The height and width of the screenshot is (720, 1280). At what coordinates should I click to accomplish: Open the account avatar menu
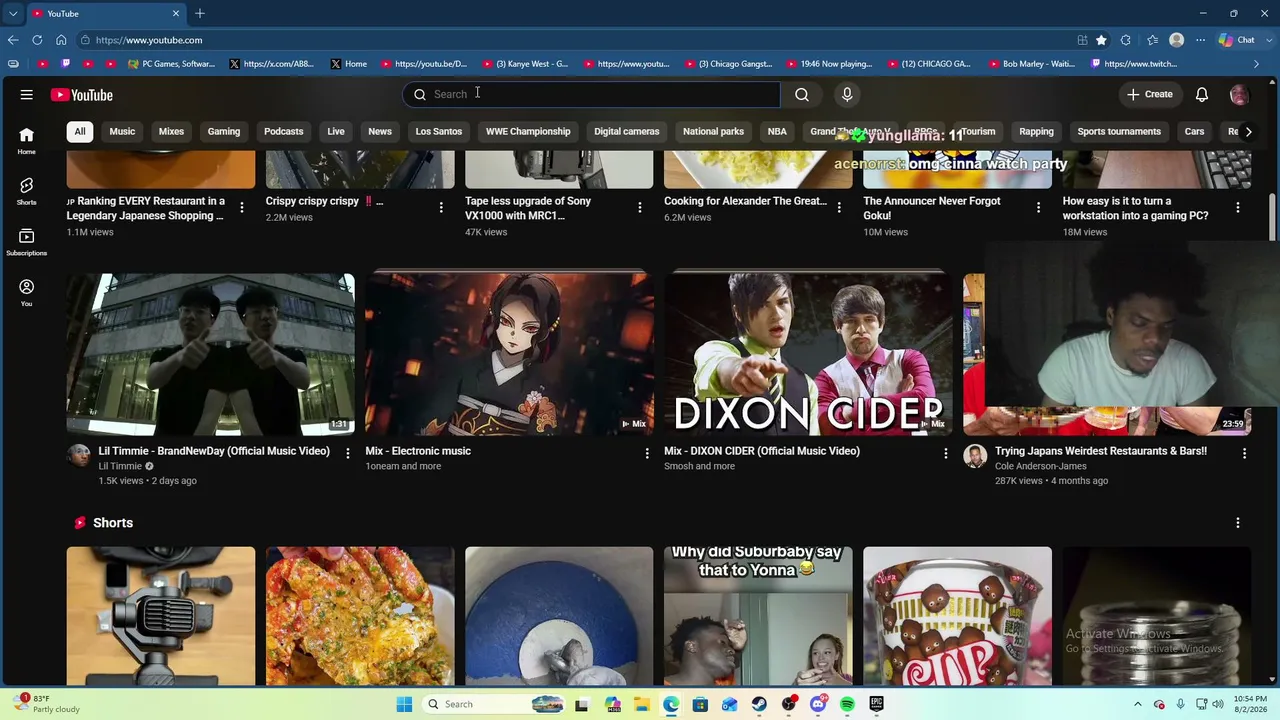pyautogui.click(x=1239, y=94)
